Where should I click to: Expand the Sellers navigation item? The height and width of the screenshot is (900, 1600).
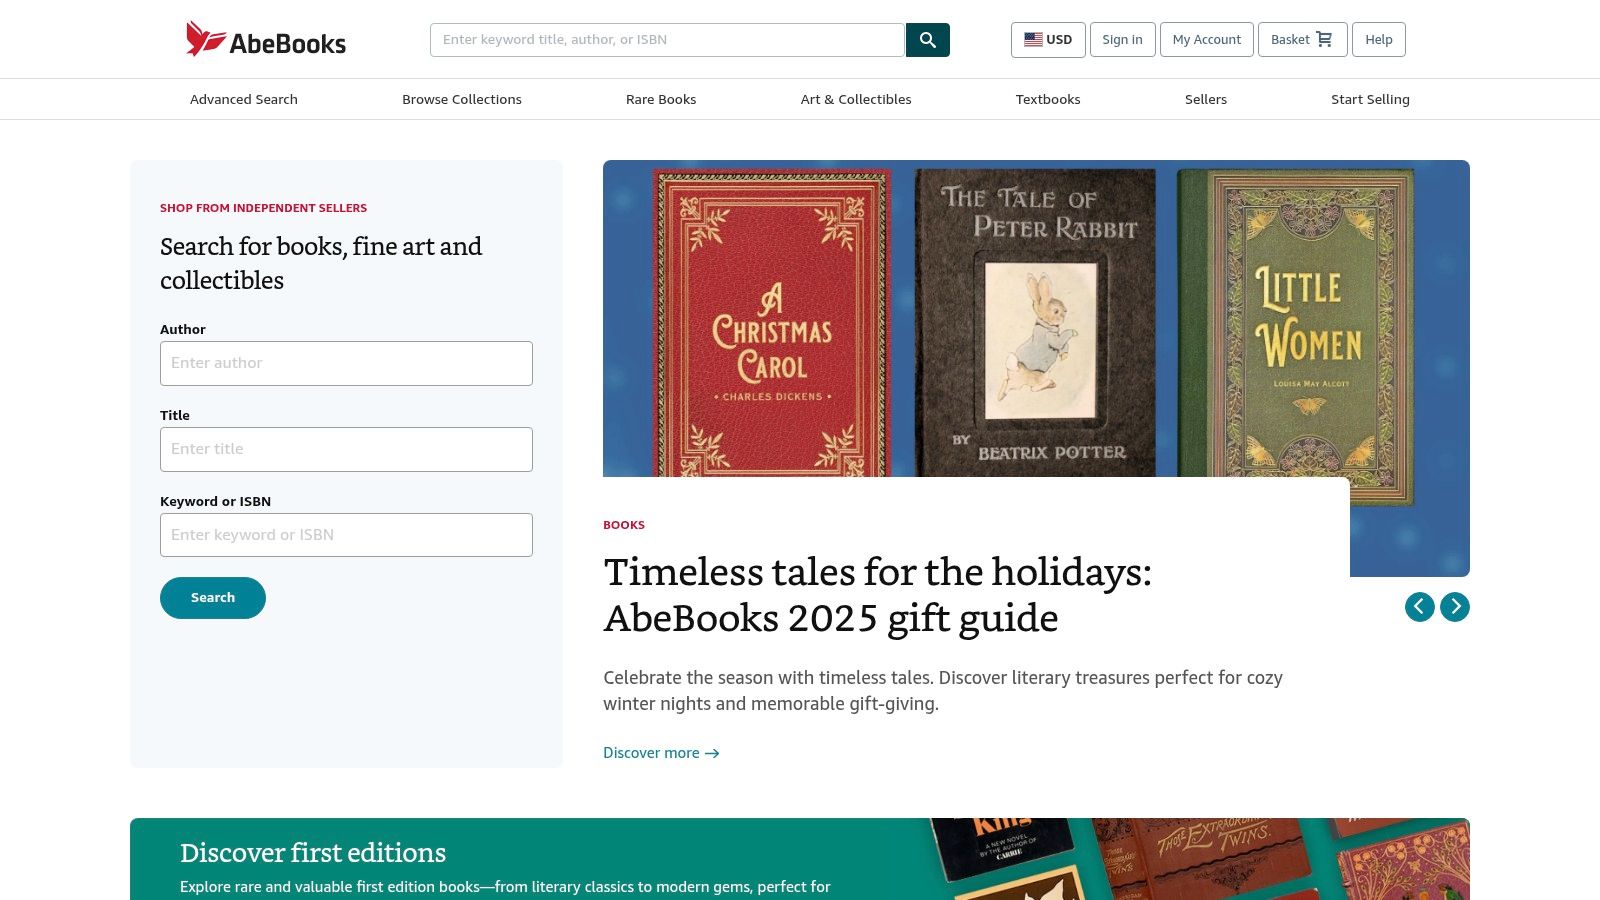point(1206,99)
